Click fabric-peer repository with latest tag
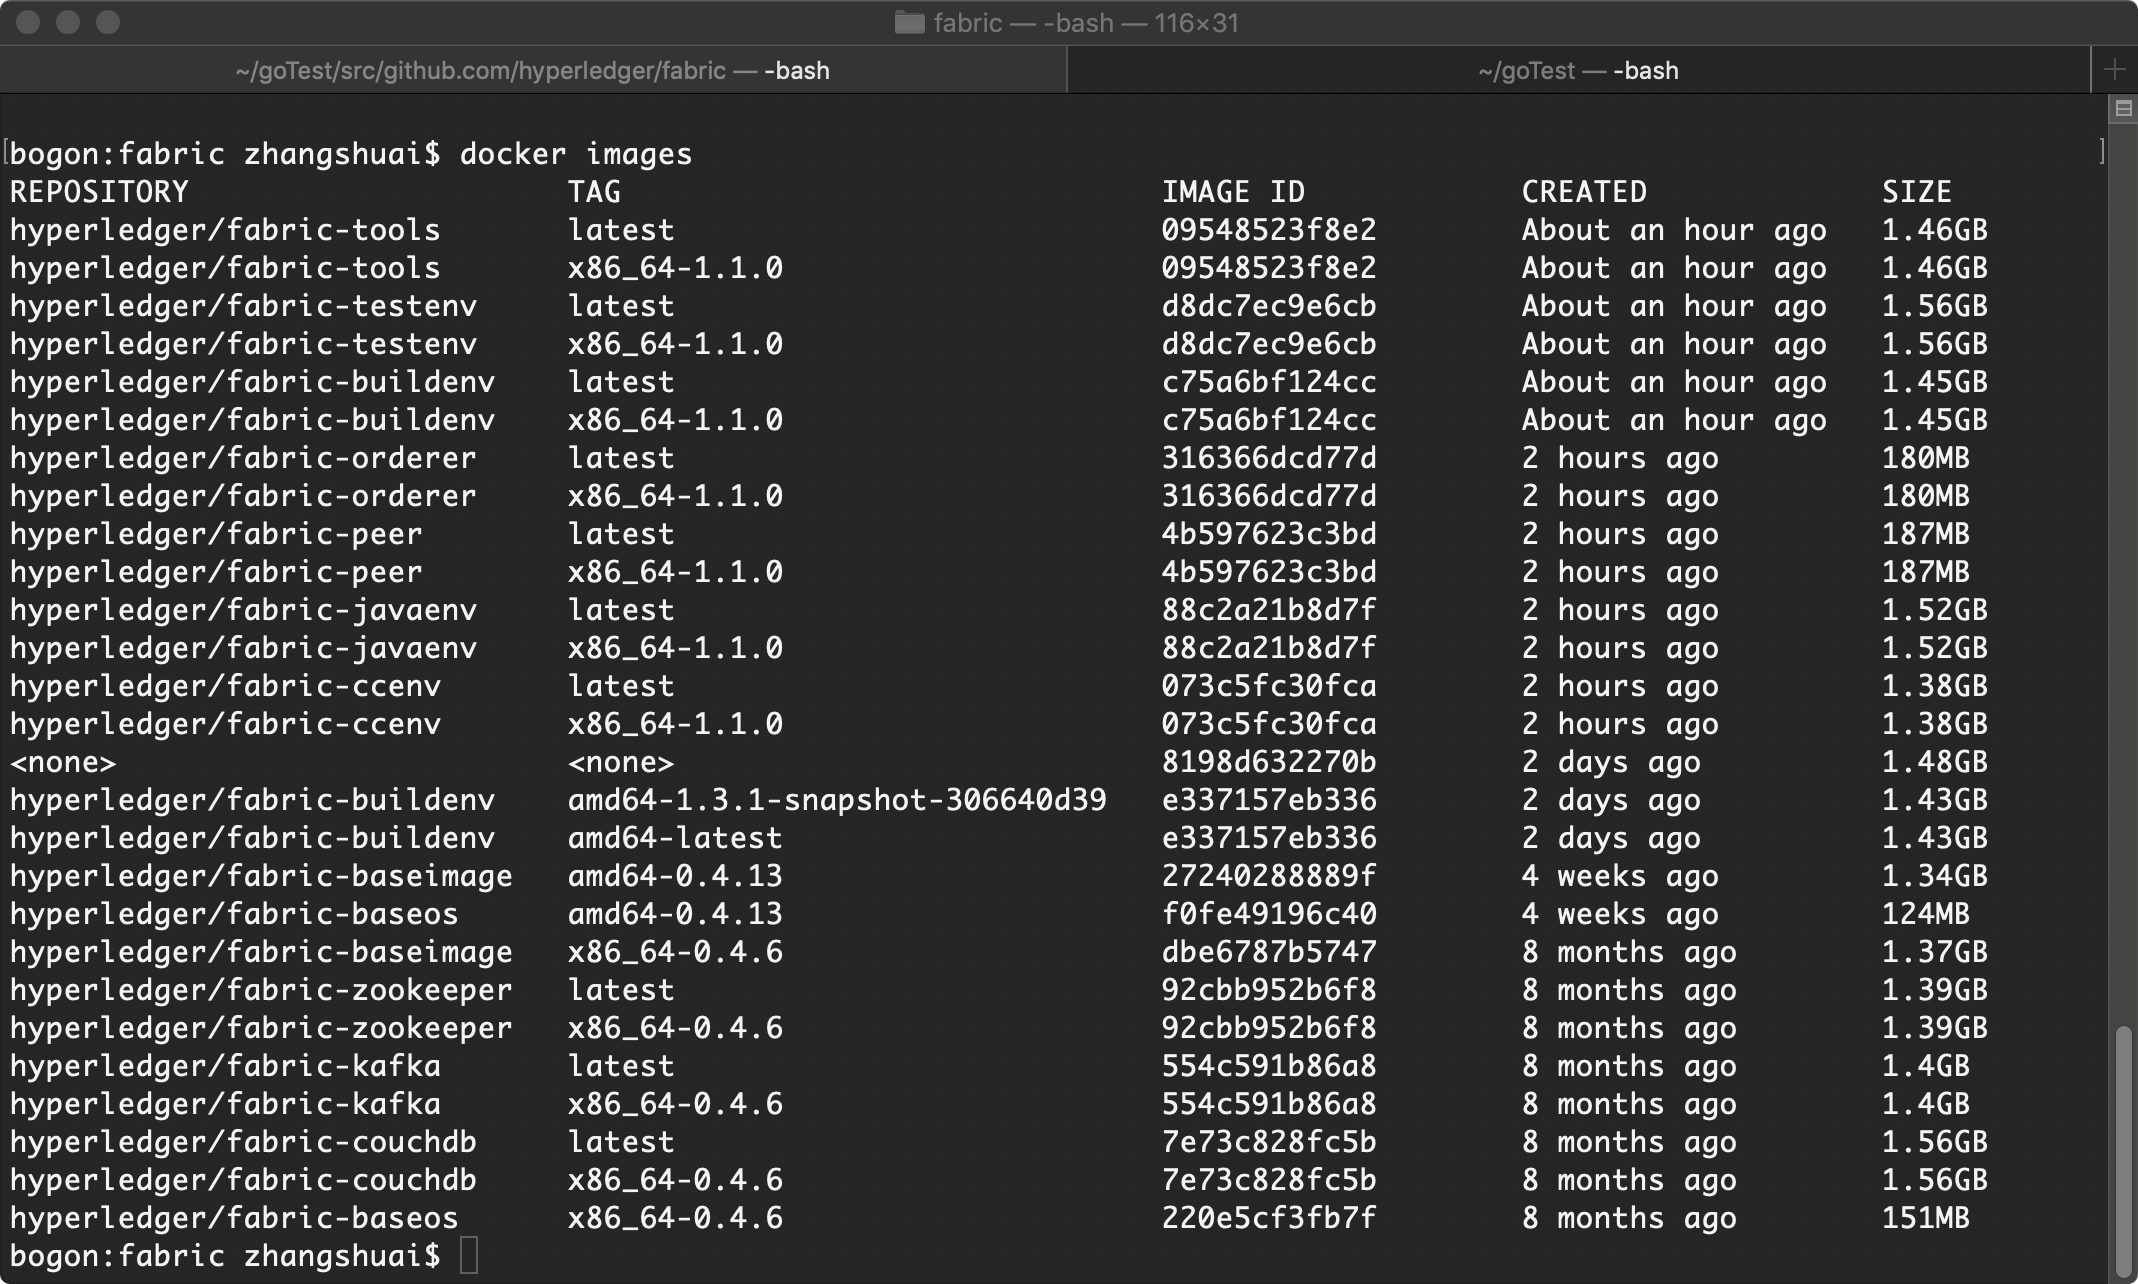The height and width of the screenshot is (1284, 2138). point(216,534)
